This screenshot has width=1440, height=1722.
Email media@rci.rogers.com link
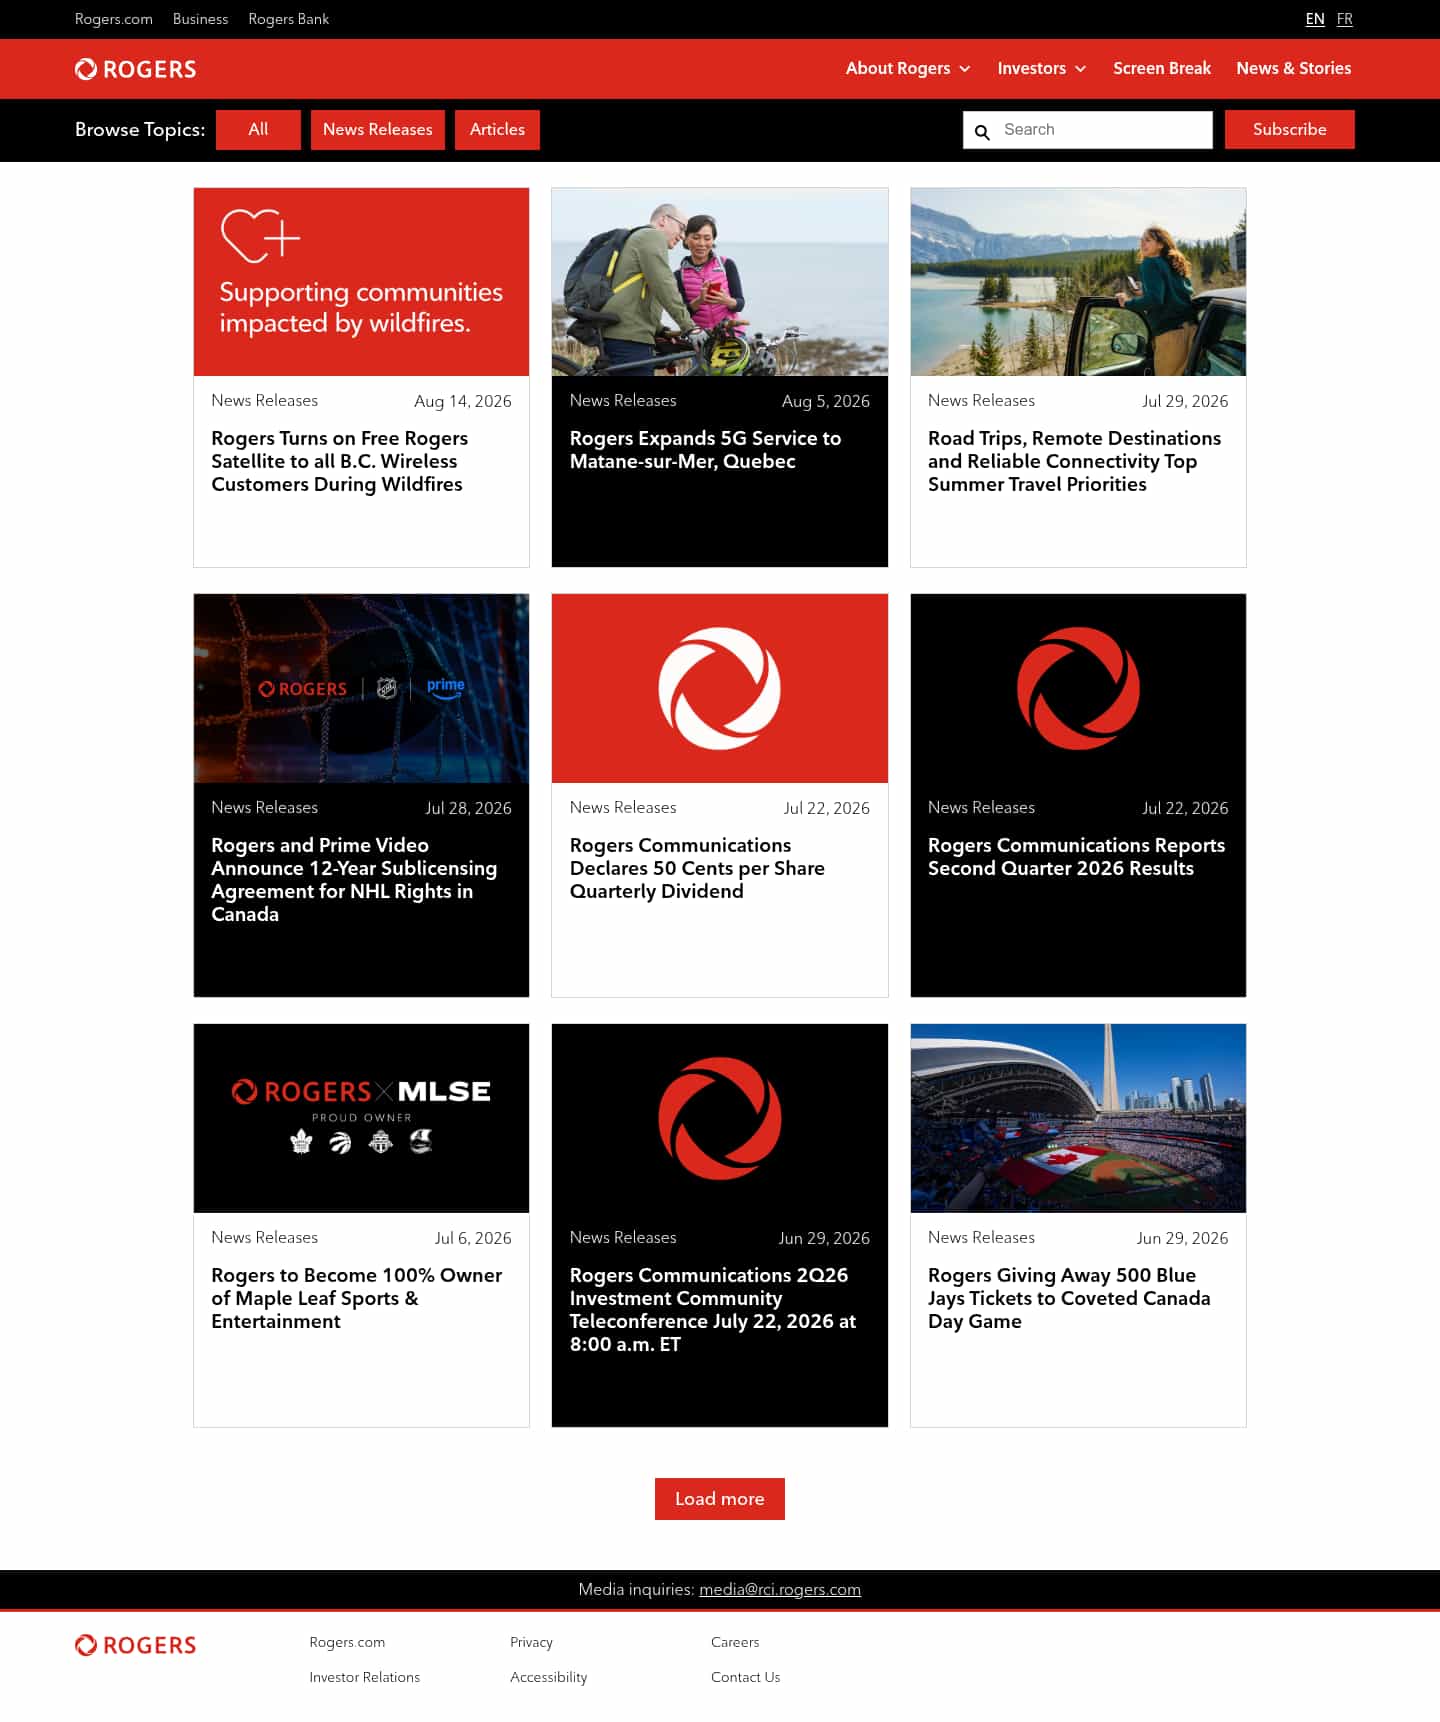click(780, 1589)
